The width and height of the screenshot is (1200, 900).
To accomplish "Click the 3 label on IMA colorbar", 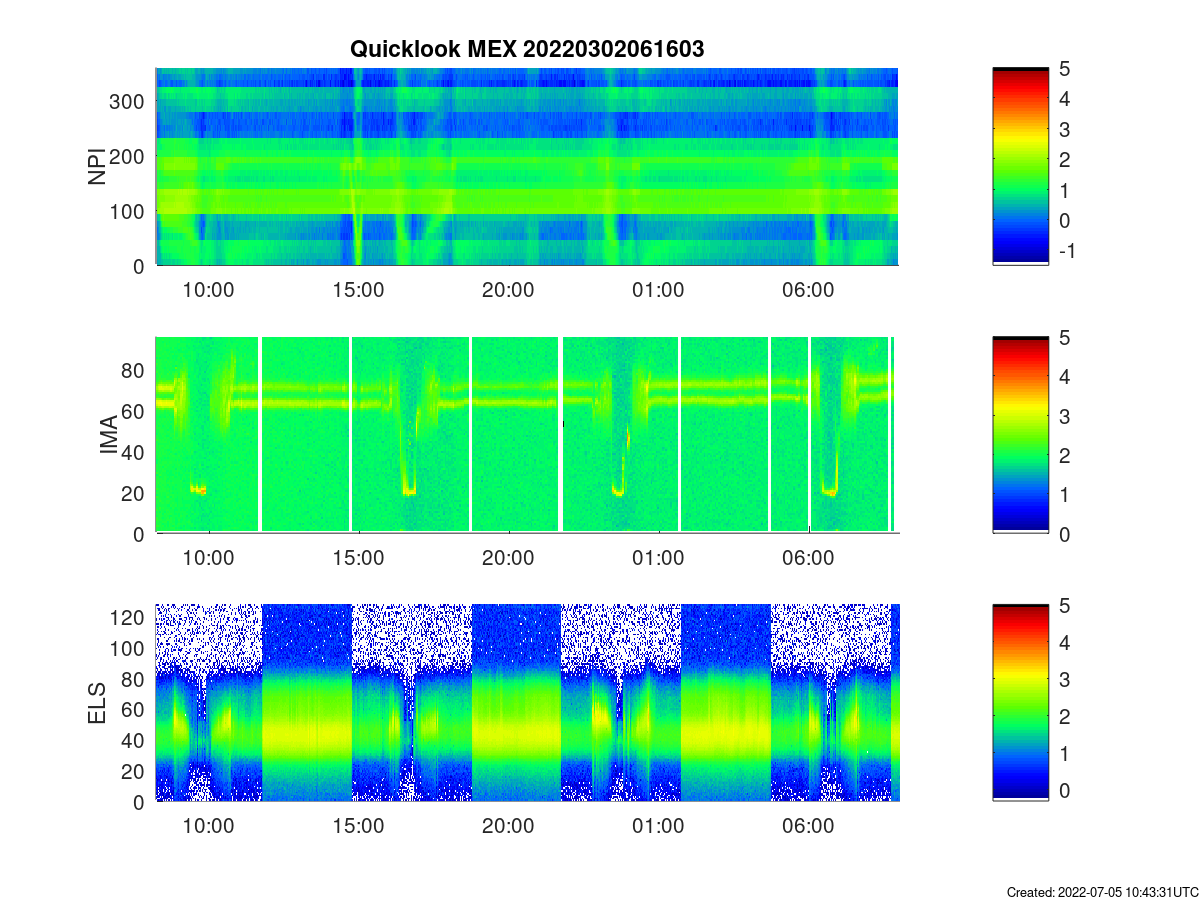I will [1064, 416].
